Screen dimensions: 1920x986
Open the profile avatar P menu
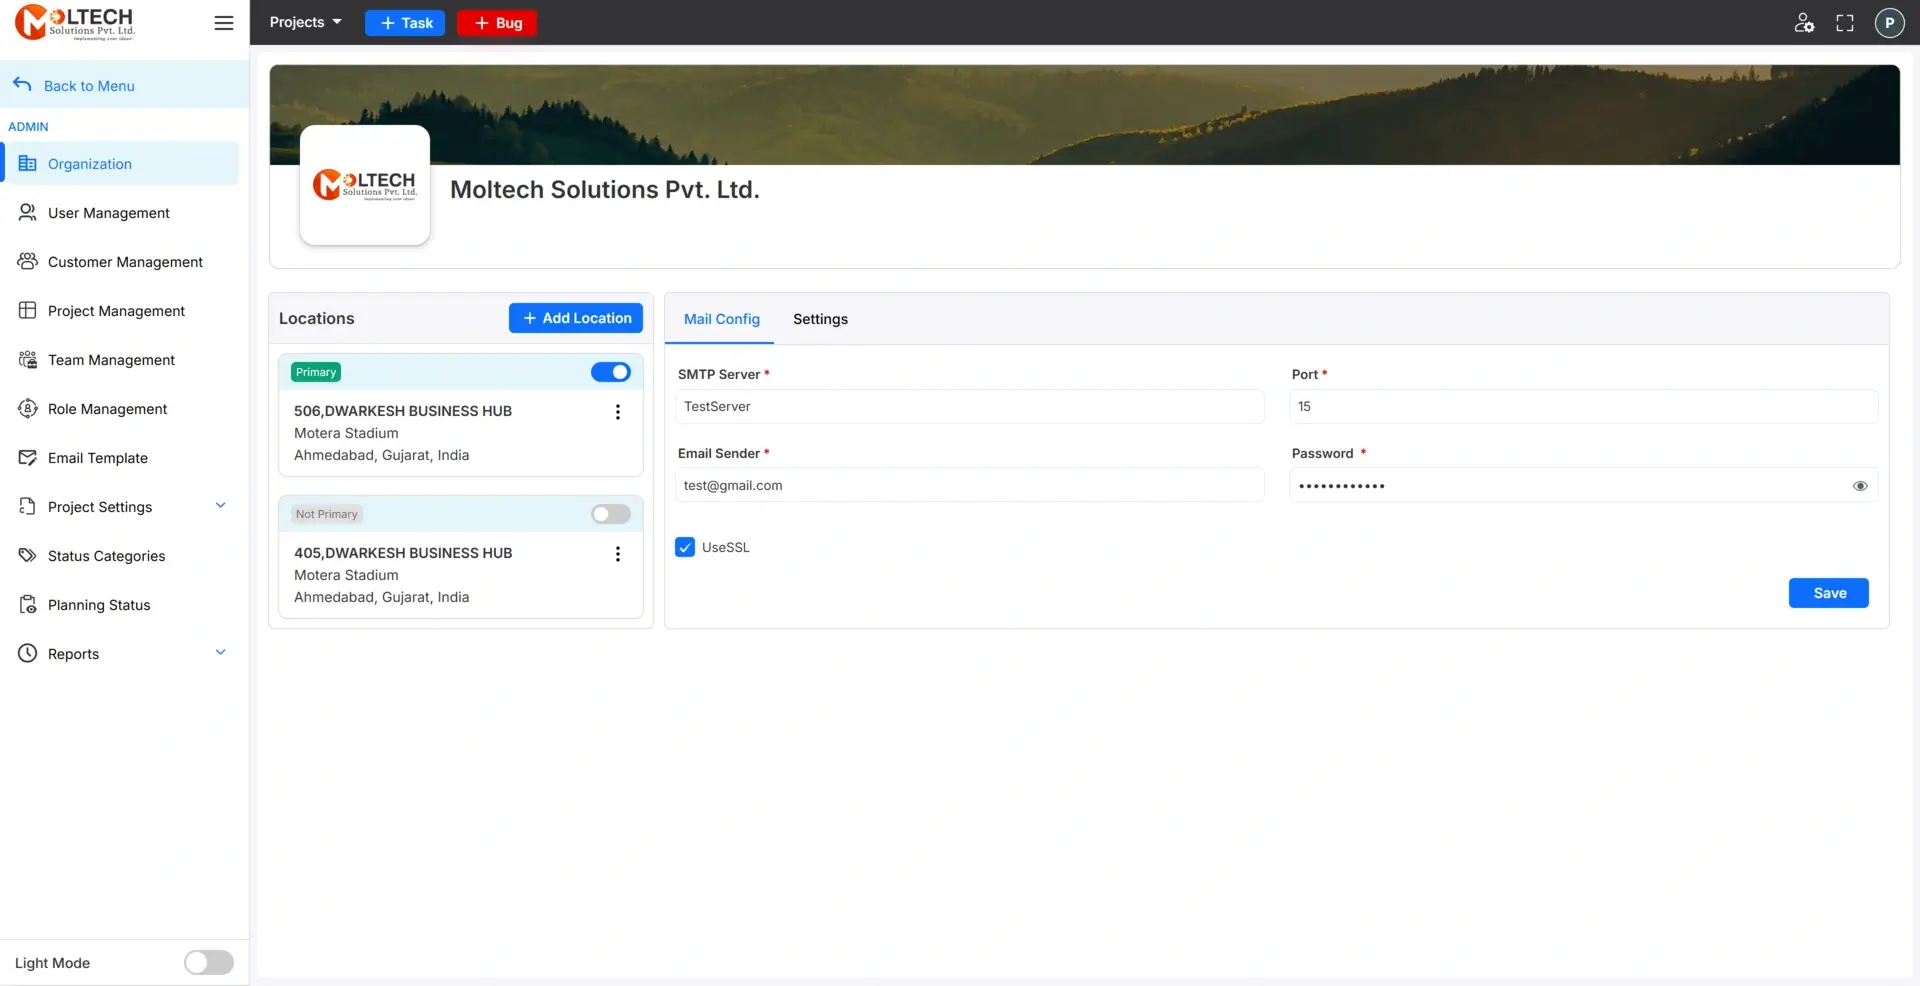(x=1889, y=23)
